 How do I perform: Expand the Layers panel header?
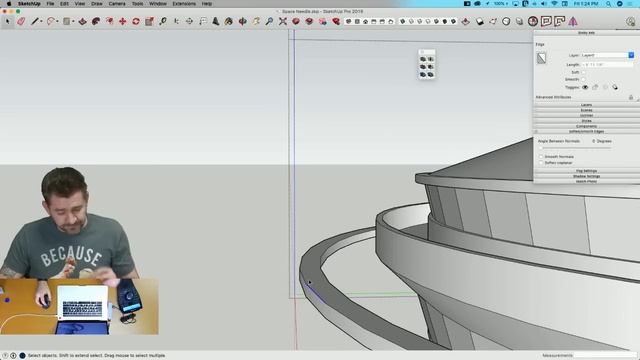[x=587, y=105]
